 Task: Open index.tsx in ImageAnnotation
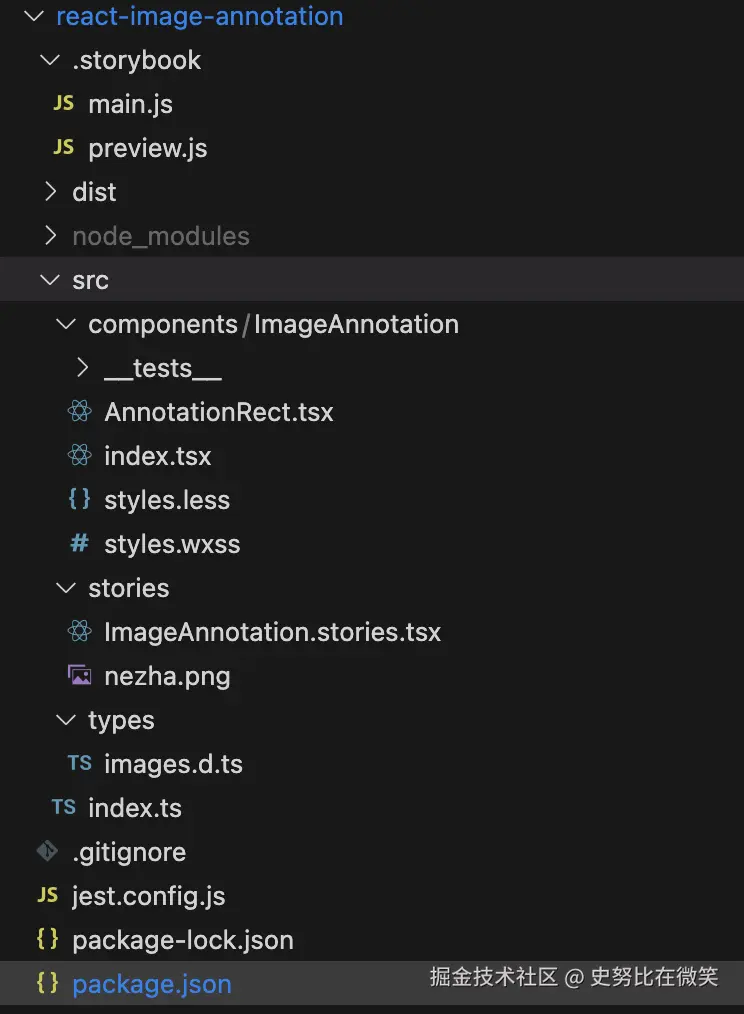(157, 456)
